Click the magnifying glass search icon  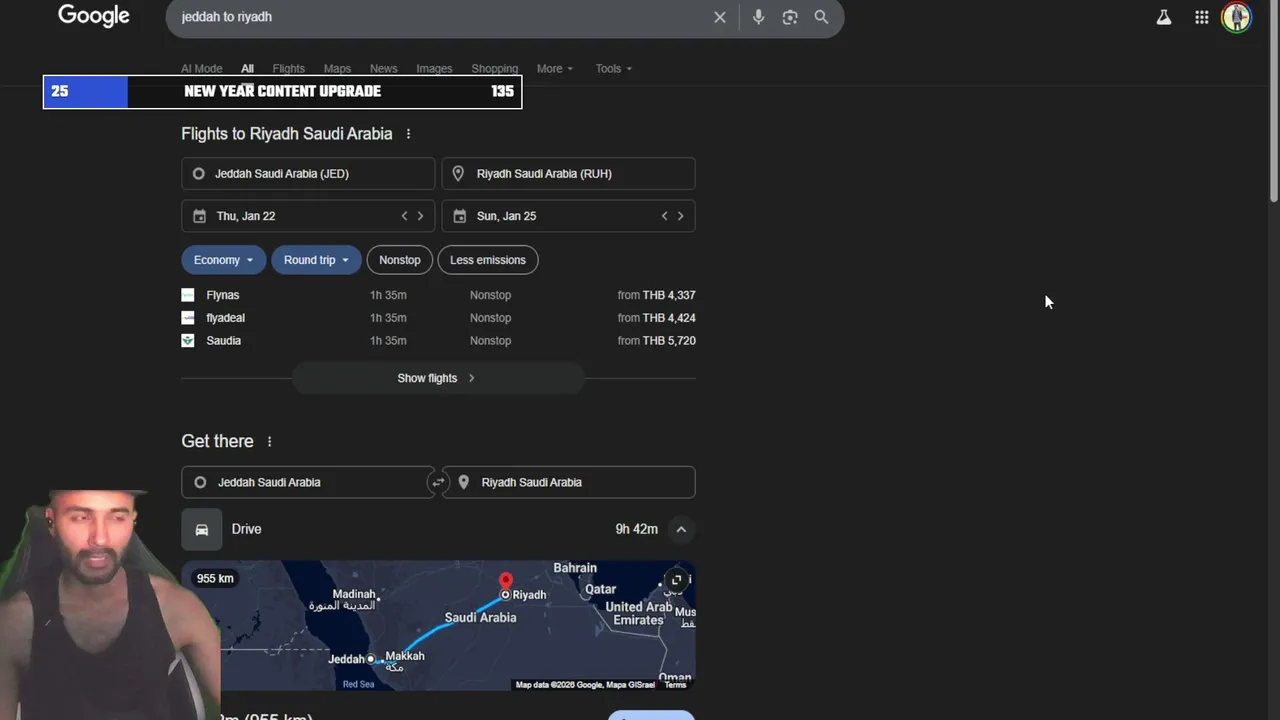coord(821,17)
